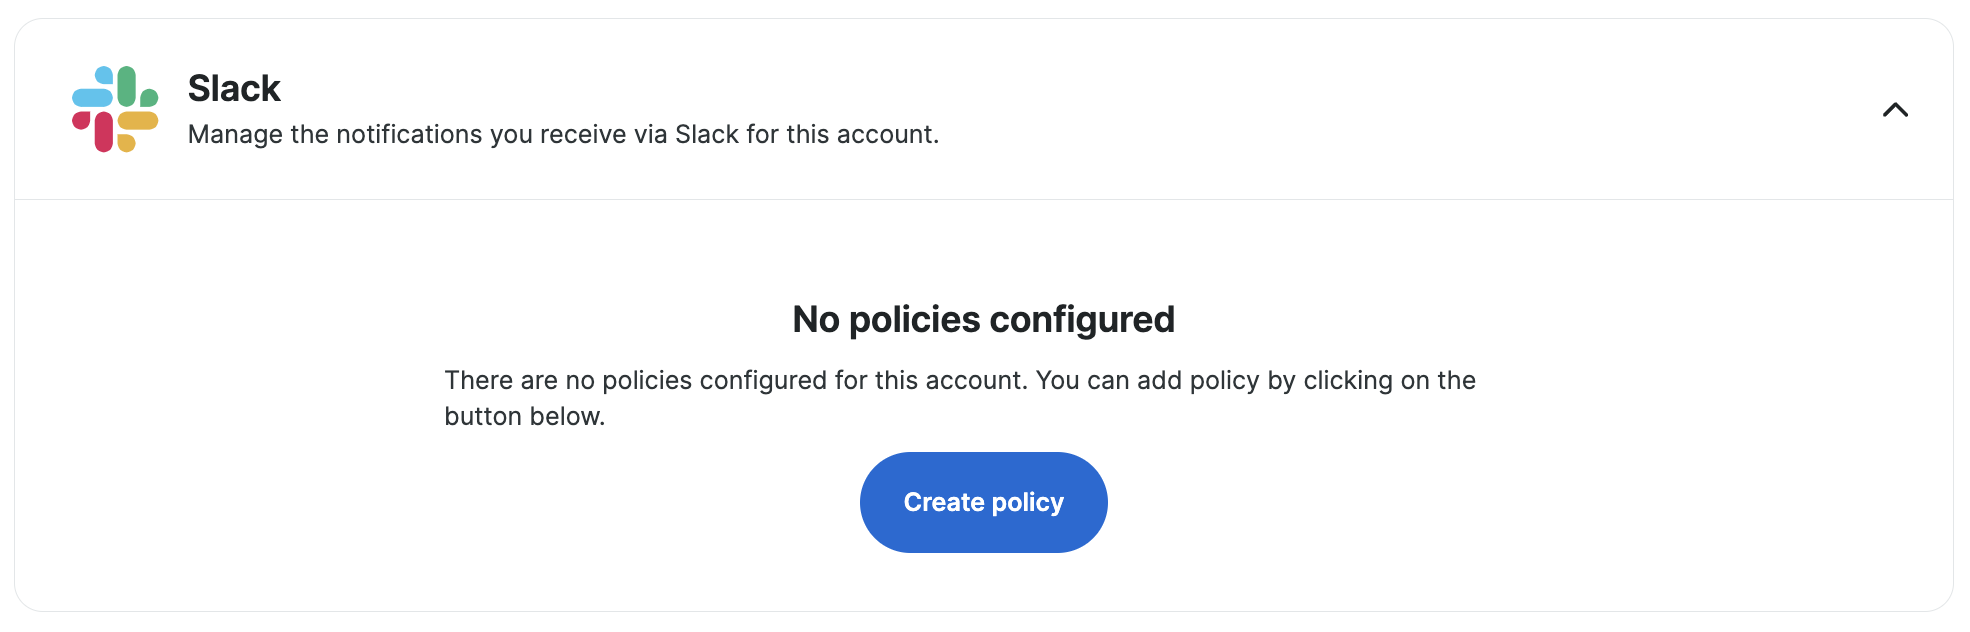Click the Slack card header row

(983, 108)
